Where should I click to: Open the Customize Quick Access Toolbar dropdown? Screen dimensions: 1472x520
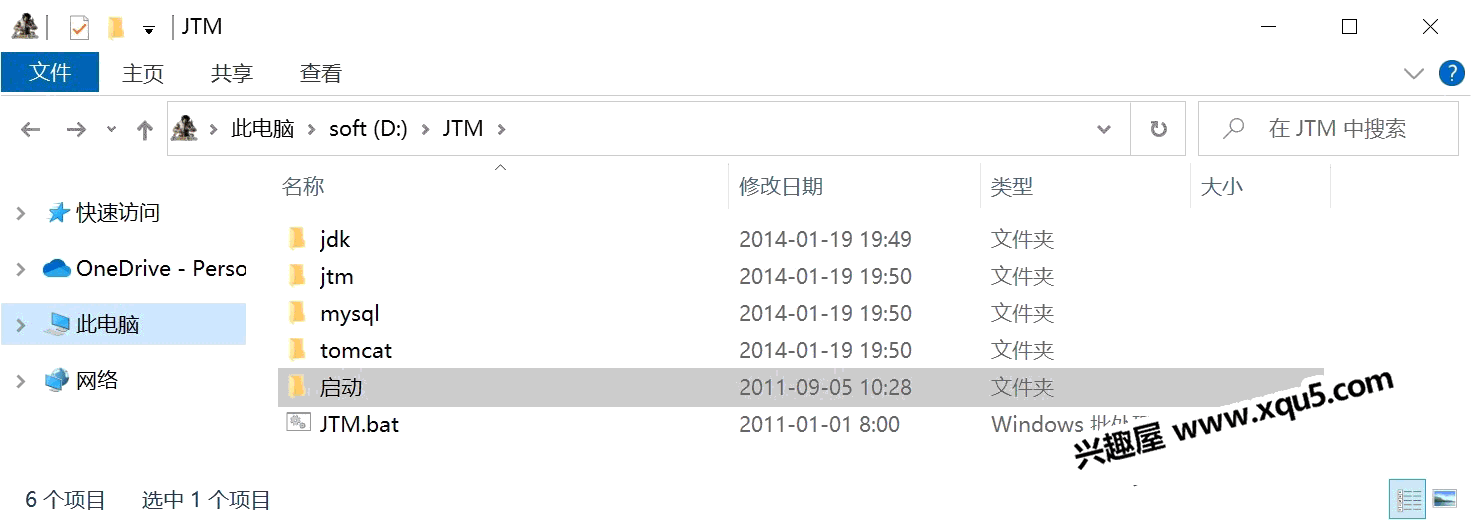pos(149,30)
